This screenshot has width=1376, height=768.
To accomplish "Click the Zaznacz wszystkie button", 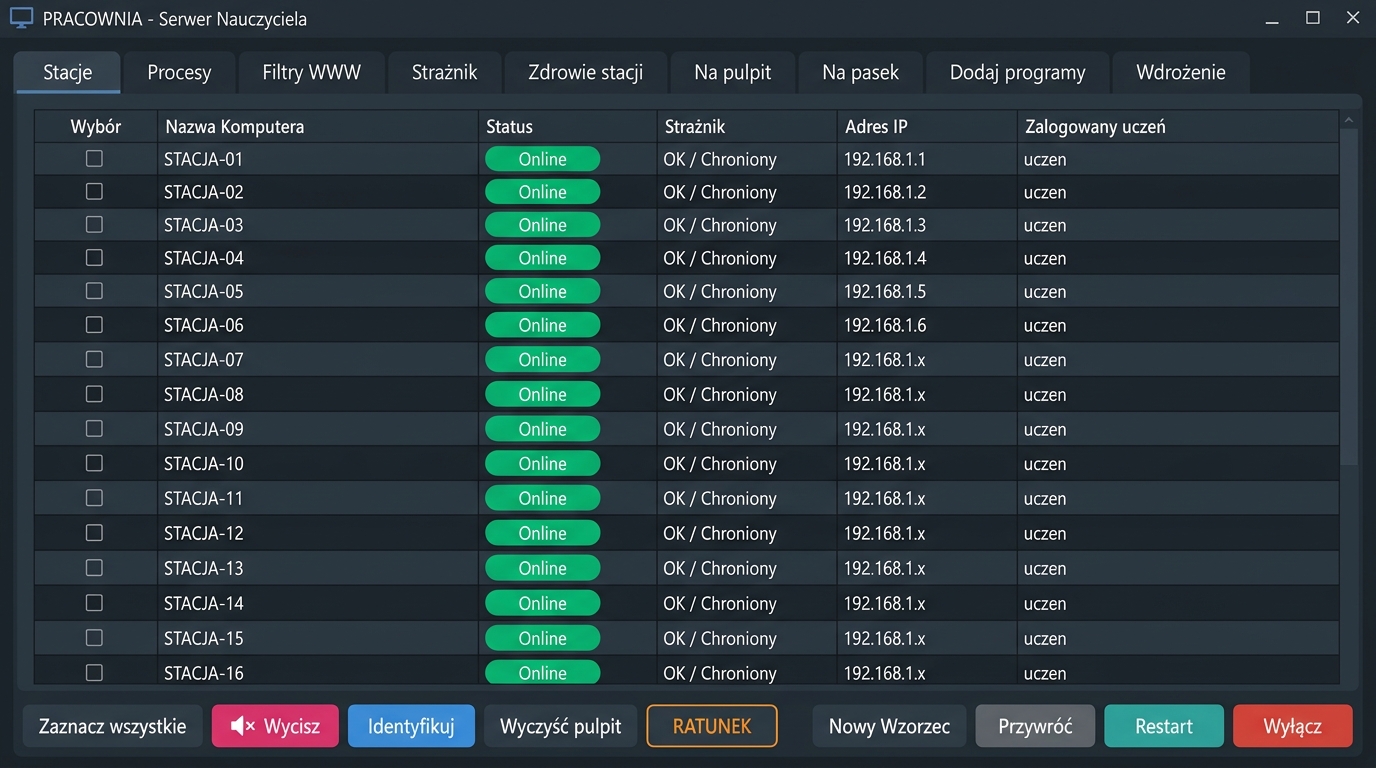I will [112, 726].
